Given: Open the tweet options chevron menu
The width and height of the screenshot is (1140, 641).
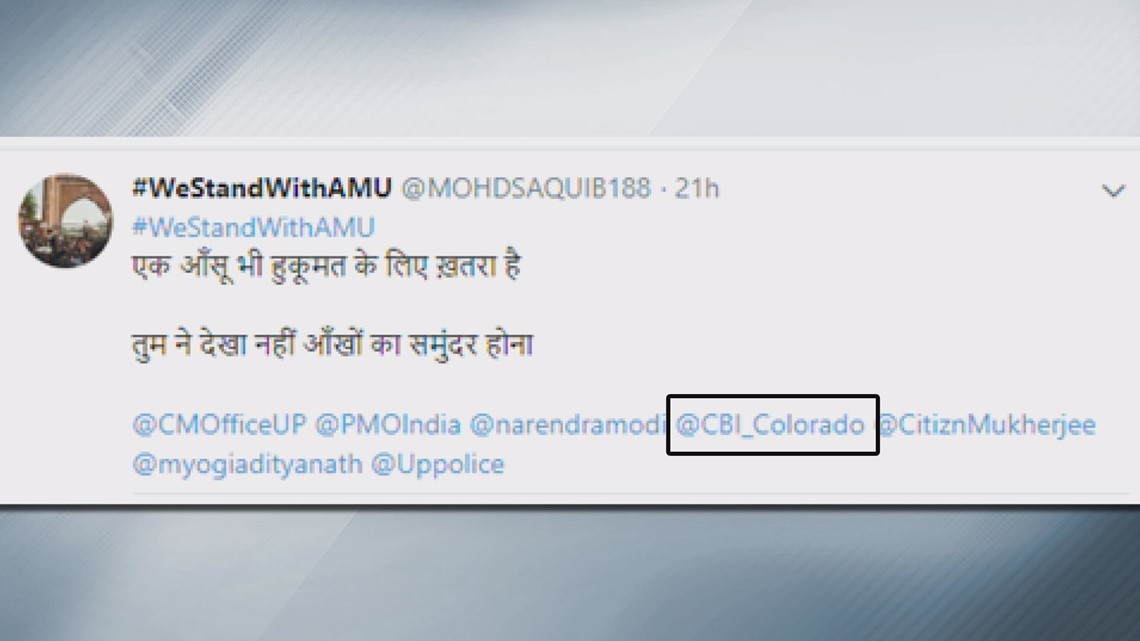Looking at the screenshot, I should (1113, 191).
